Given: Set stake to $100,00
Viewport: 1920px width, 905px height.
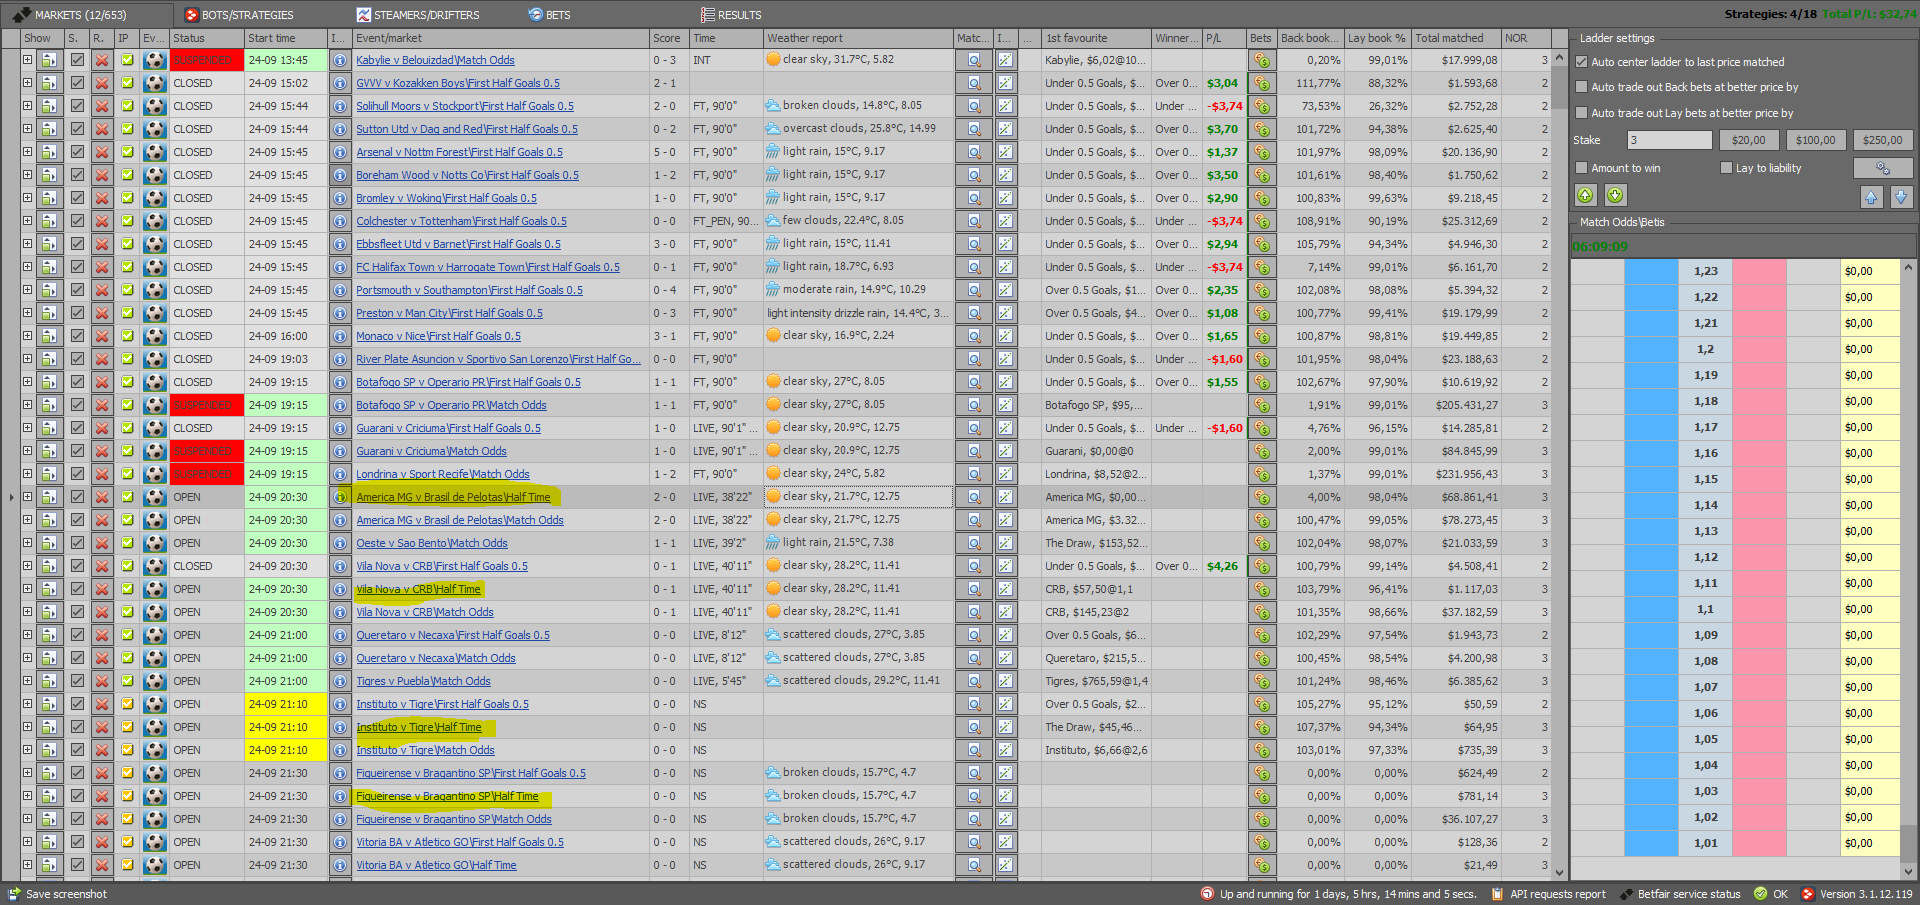Looking at the screenshot, I should (1815, 140).
